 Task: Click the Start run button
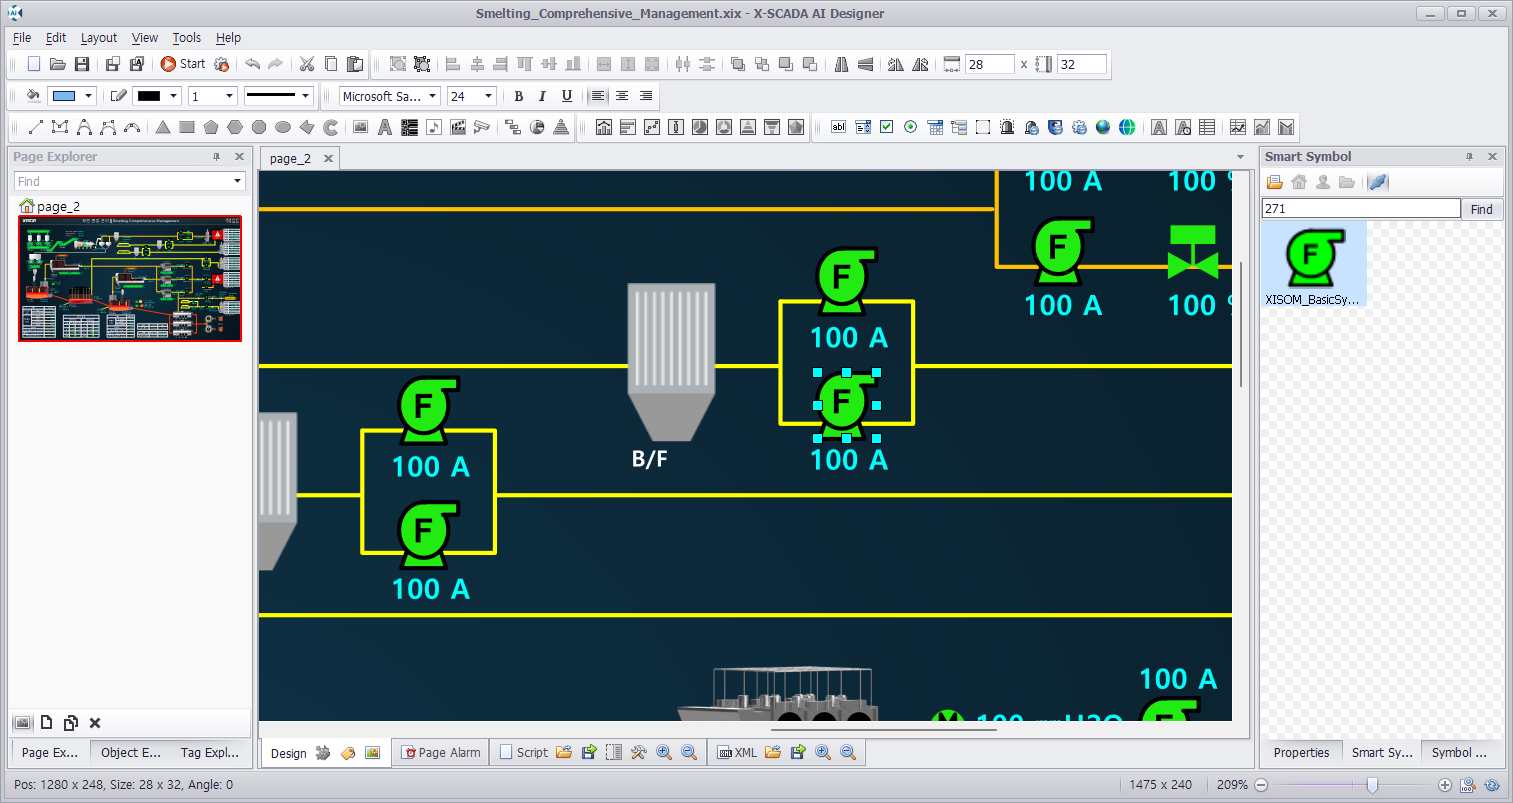[183, 64]
